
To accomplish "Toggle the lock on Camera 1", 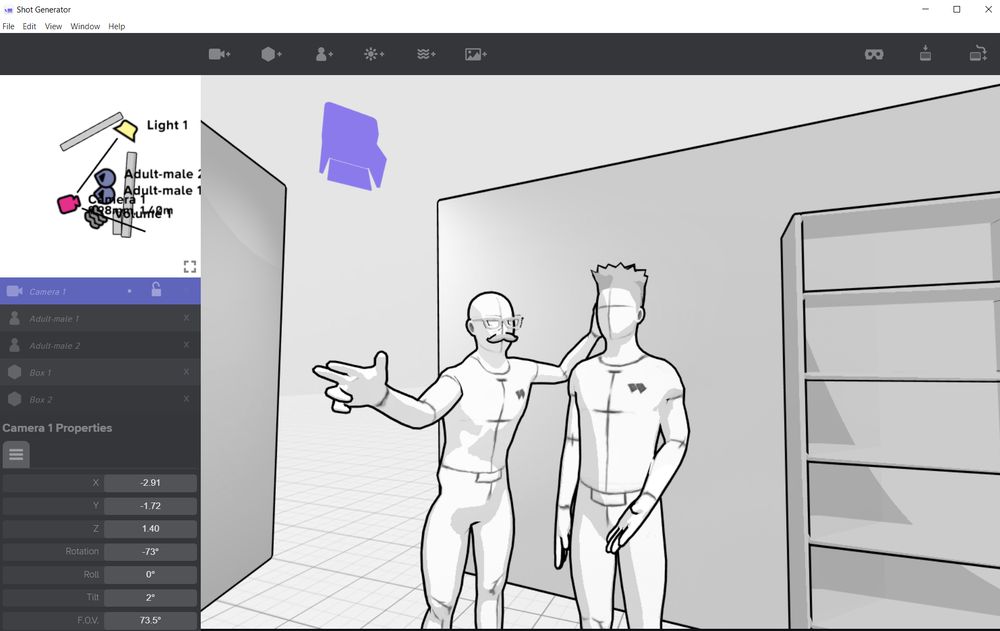I will pos(158,290).
